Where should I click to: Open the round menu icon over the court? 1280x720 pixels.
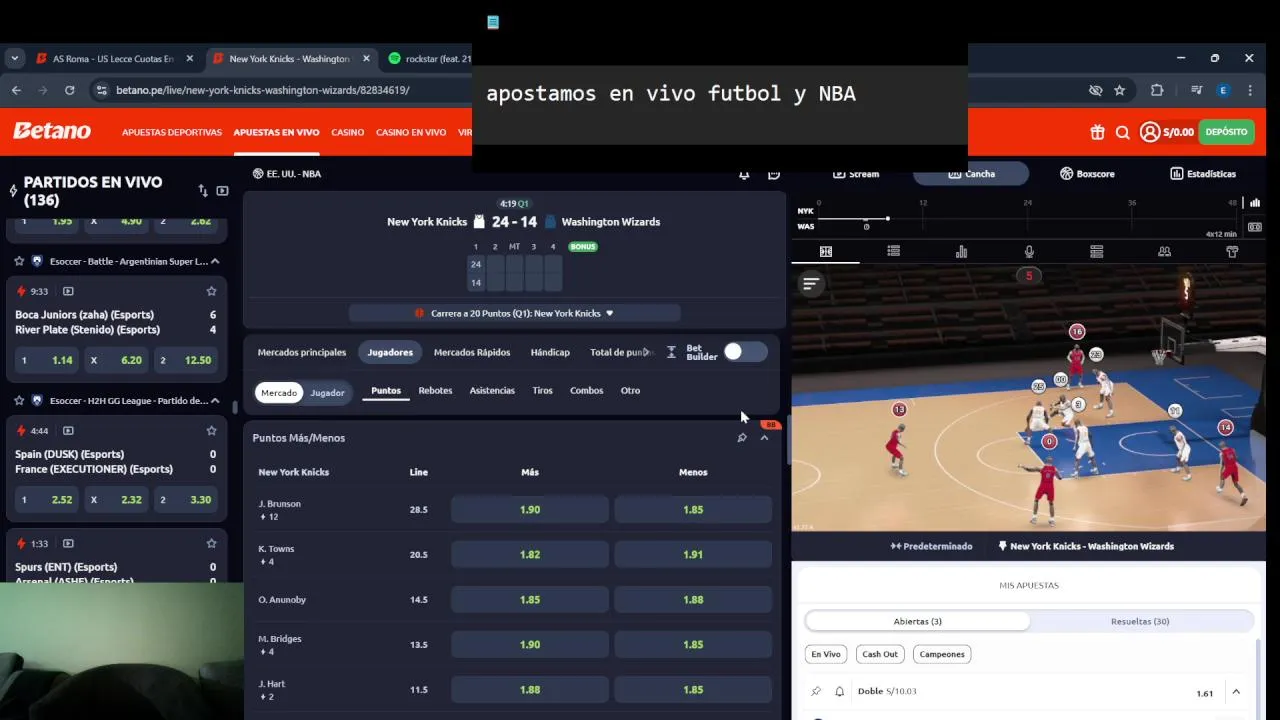point(811,284)
